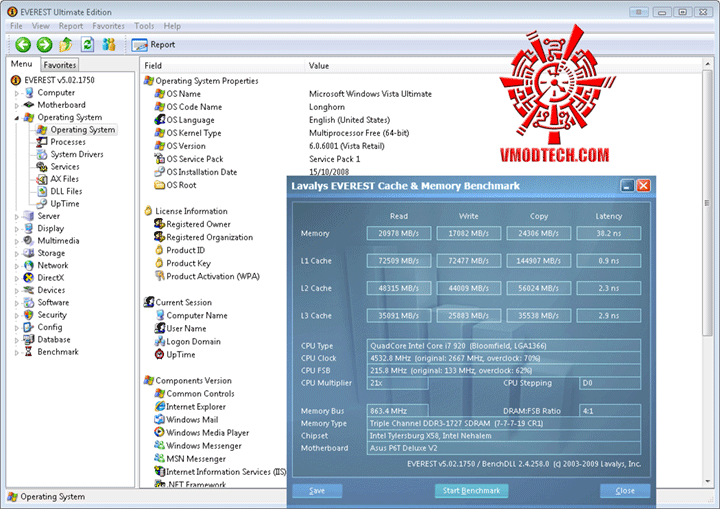720x509 pixels.
Task: Click the up-level folder arrow icon
Action: point(66,45)
